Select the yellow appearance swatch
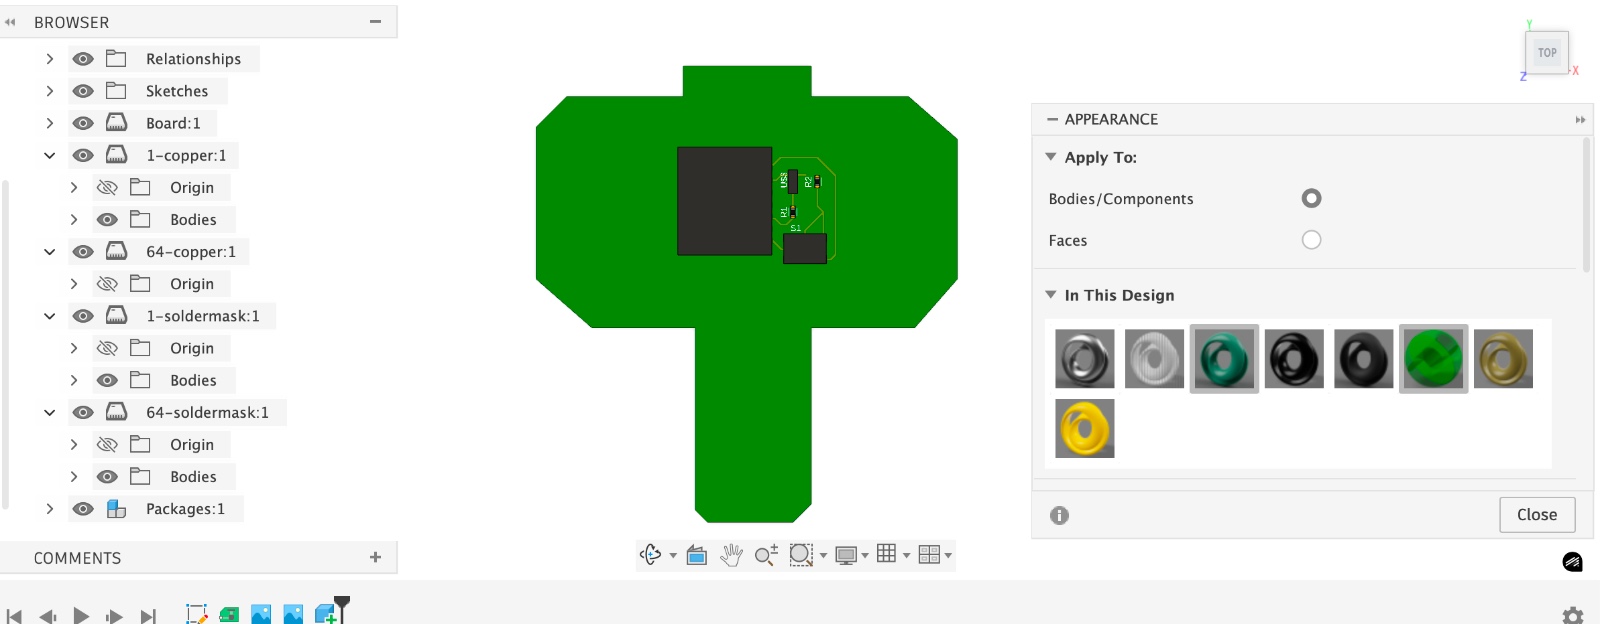 (x=1085, y=428)
